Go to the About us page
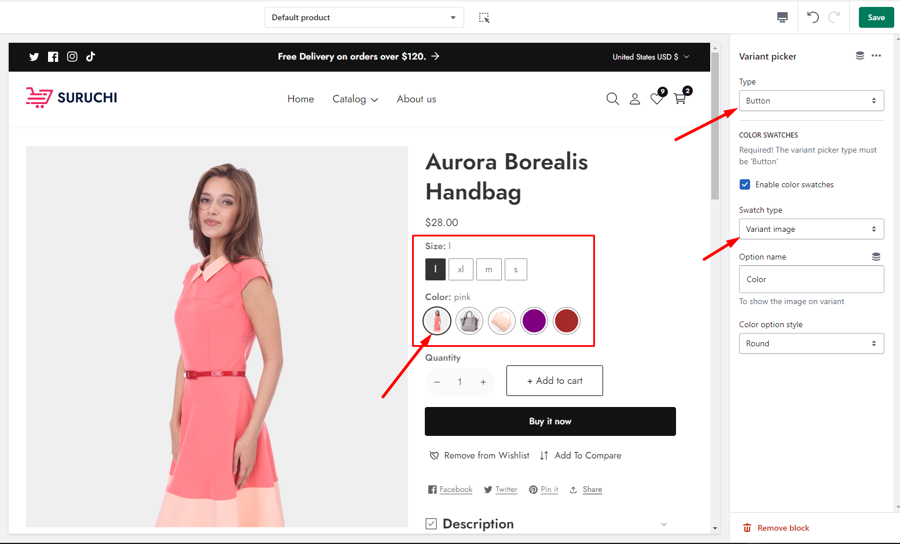Image resolution: width=900 pixels, height=544 pixels. coord(416,99)
